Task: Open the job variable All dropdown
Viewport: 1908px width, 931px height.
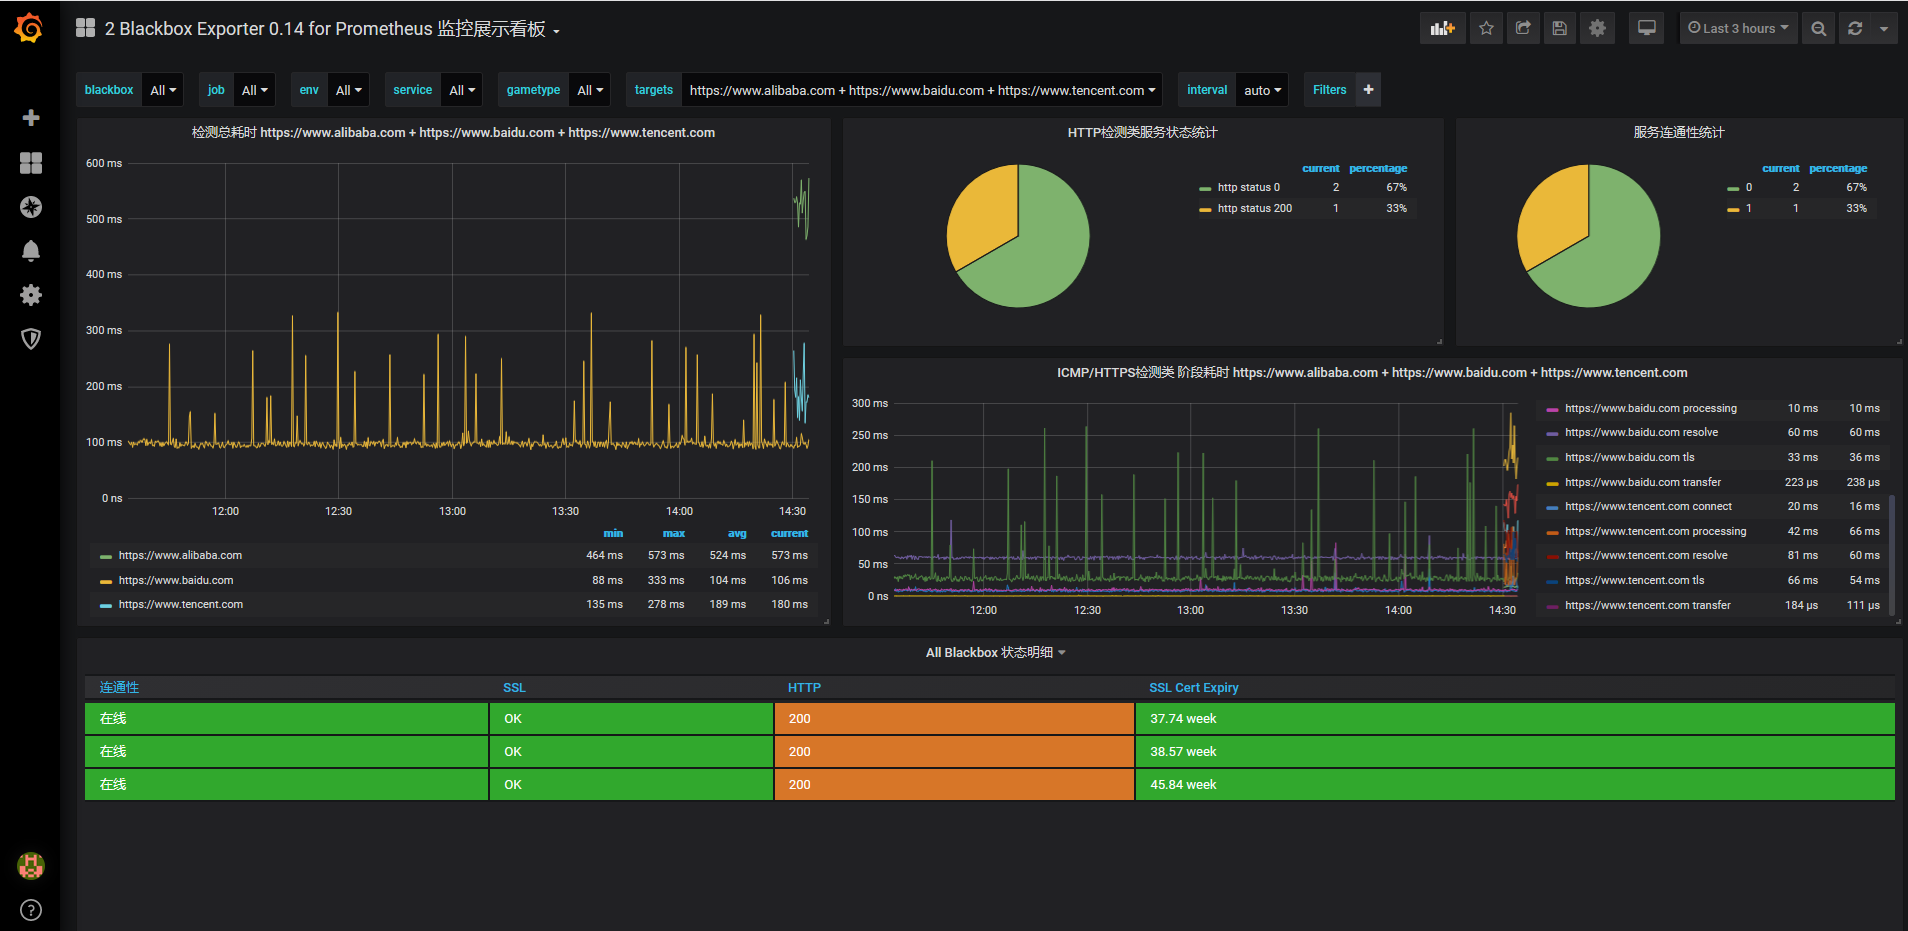Action: click(255, 90)
